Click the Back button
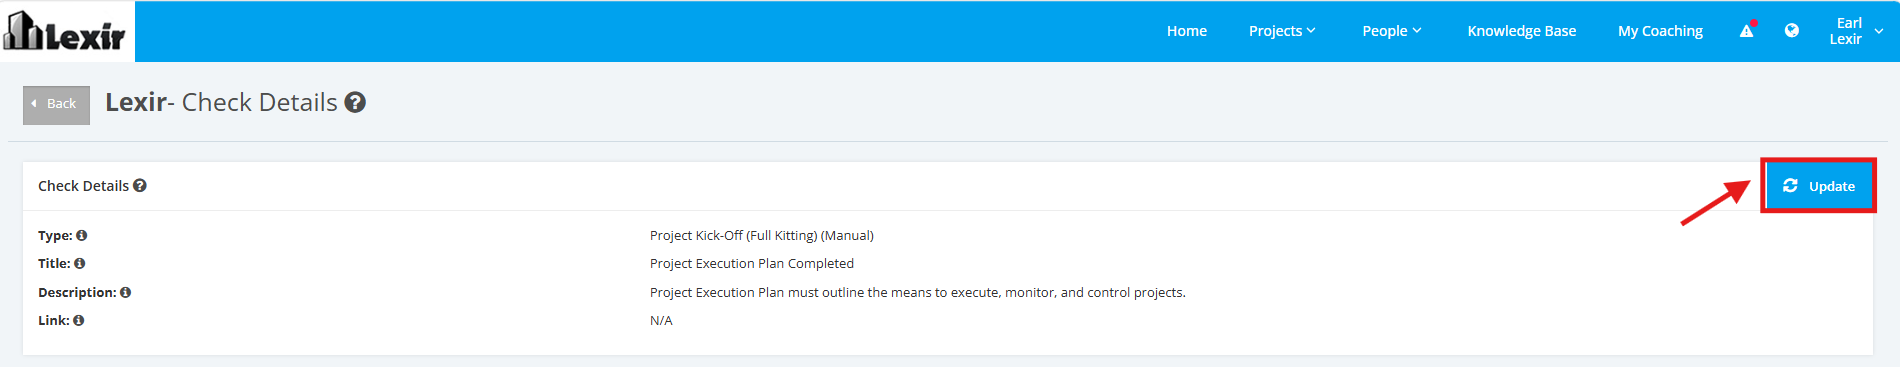Image resolution: width=1900 pixels, height=367 pixels. [x=56, y=104]
